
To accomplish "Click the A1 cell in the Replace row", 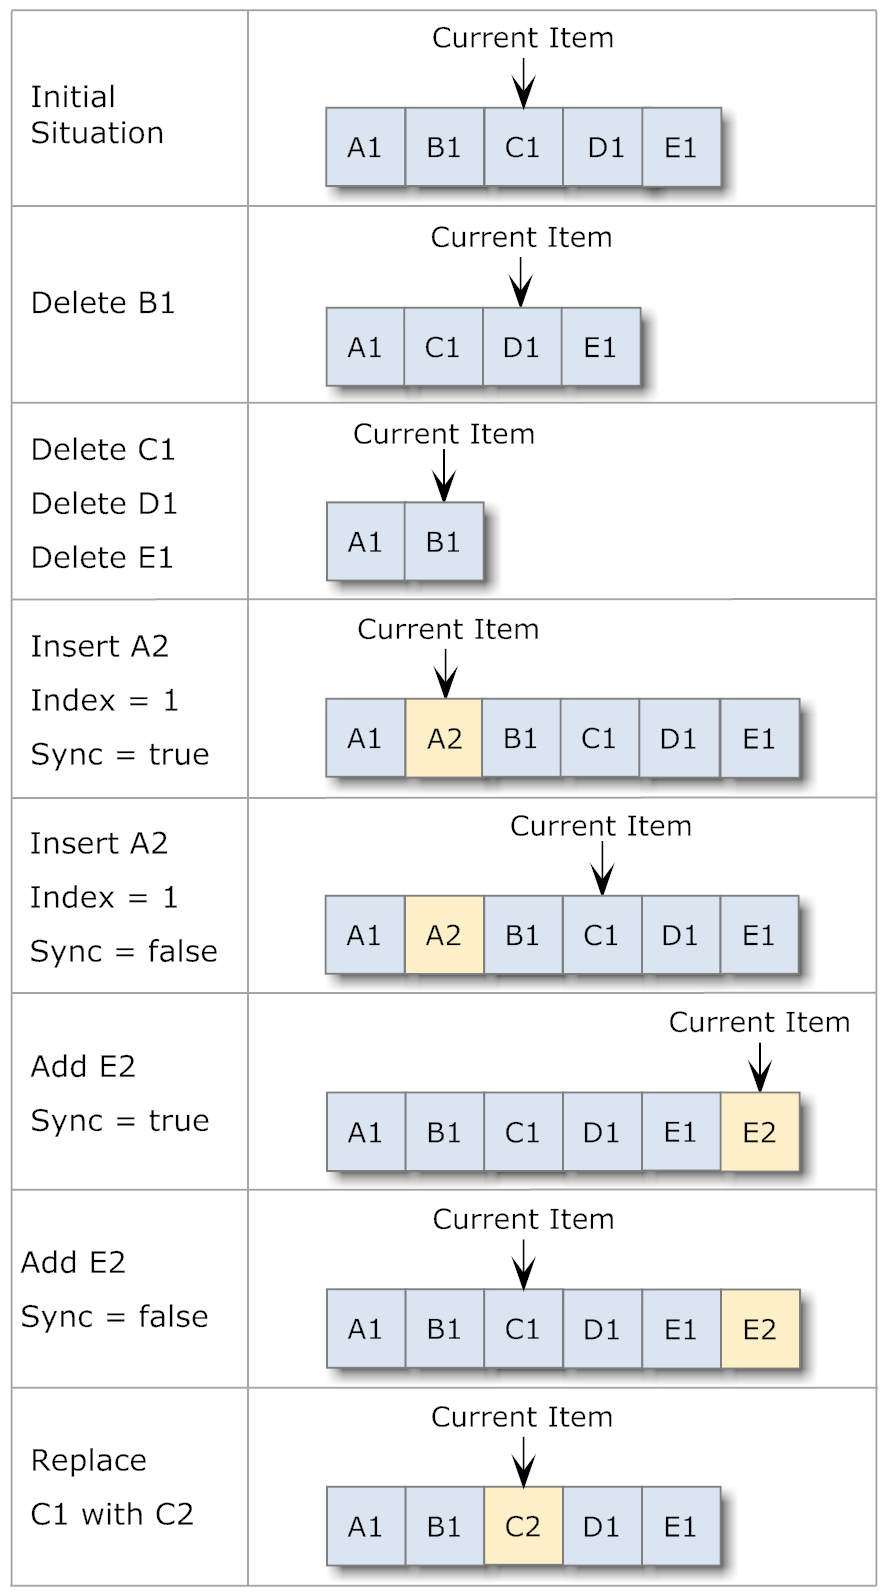I will pyautogui.click(x=365, y=1526).
